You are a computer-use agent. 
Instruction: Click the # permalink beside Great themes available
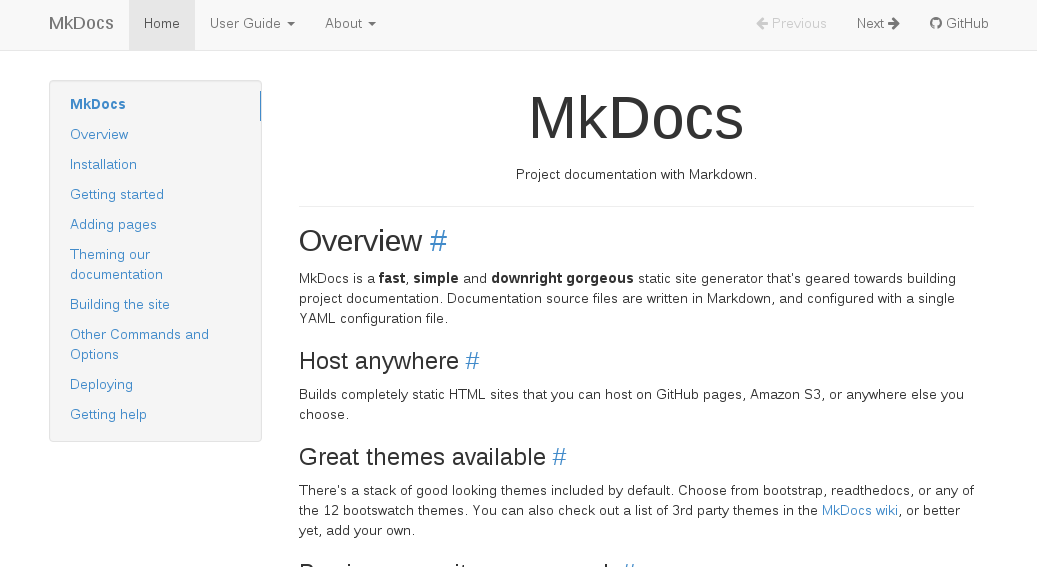point(560,457)
